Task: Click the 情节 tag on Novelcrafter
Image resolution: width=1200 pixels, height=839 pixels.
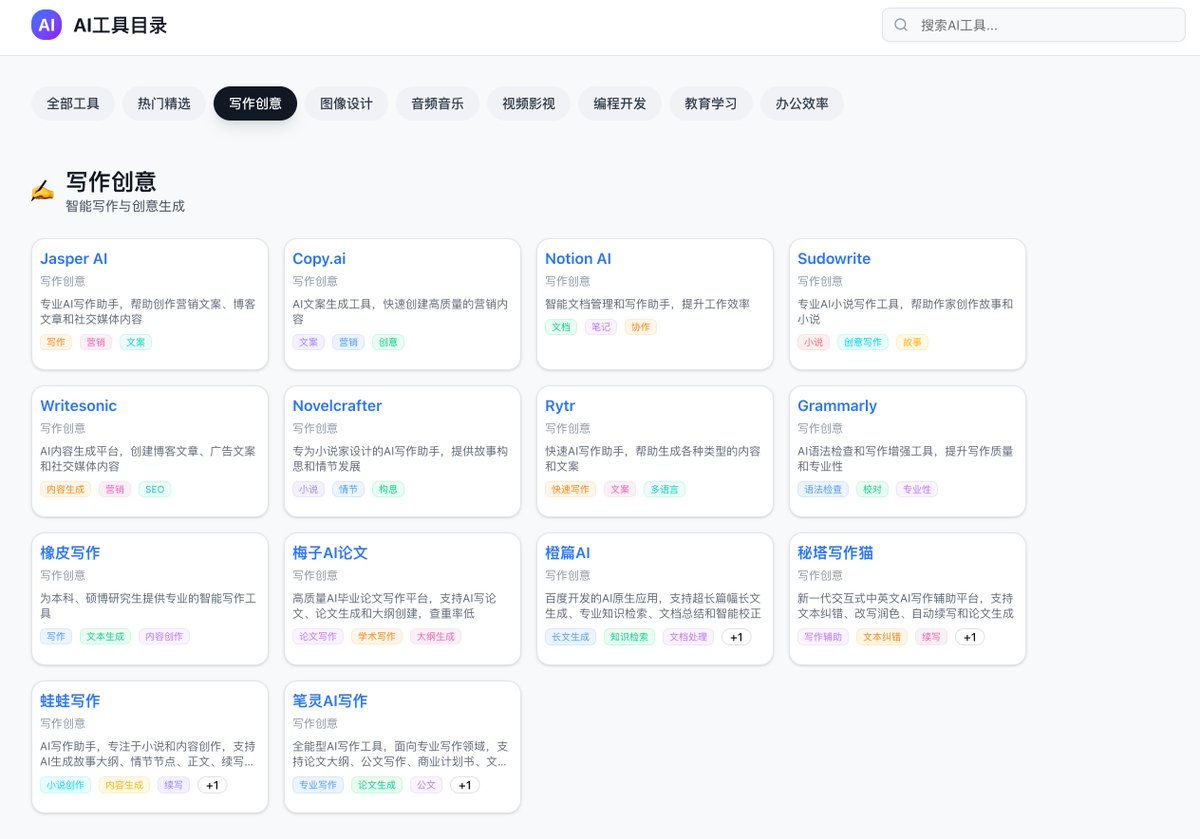Action: pos(348,490)
